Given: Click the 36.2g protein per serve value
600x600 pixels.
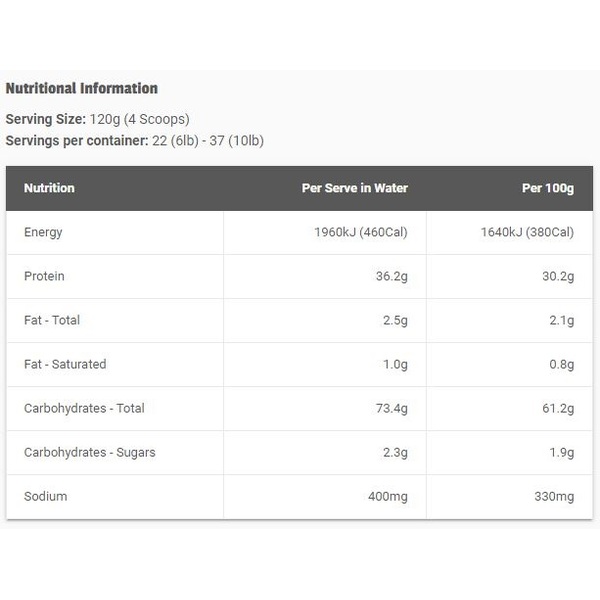Looking at the screenshot, I should [x=392, y=276].
